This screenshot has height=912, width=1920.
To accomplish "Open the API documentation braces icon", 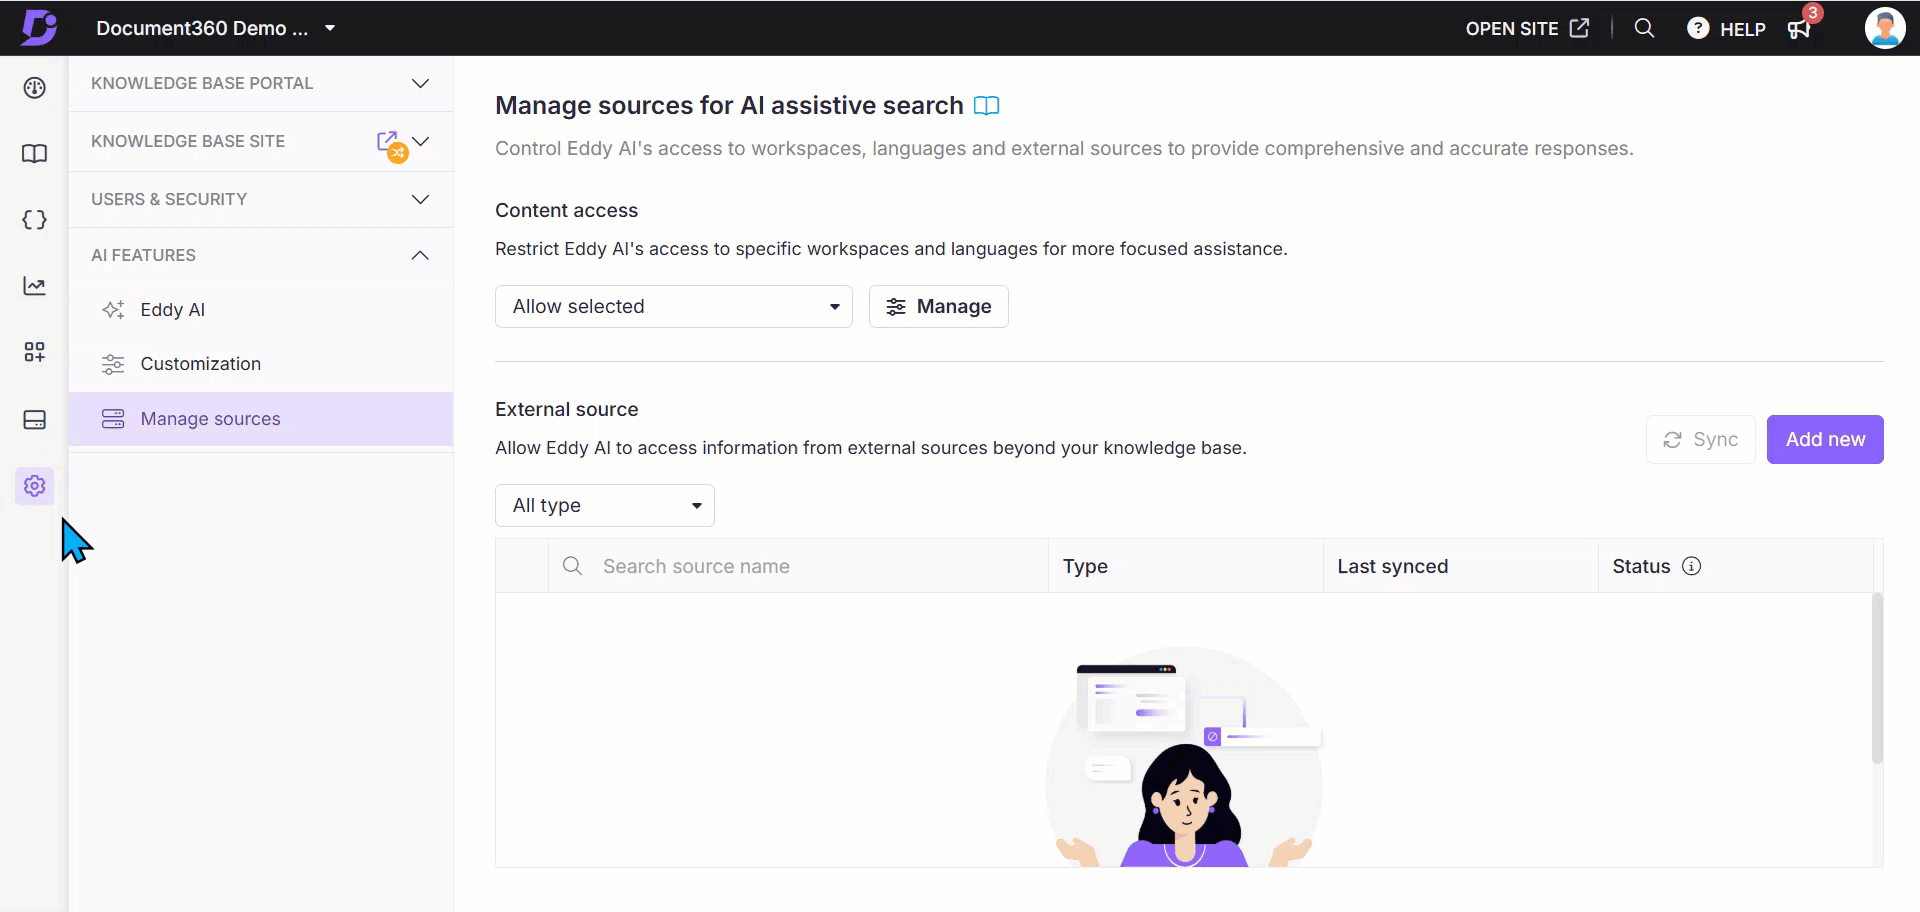I will coord(35,220).
